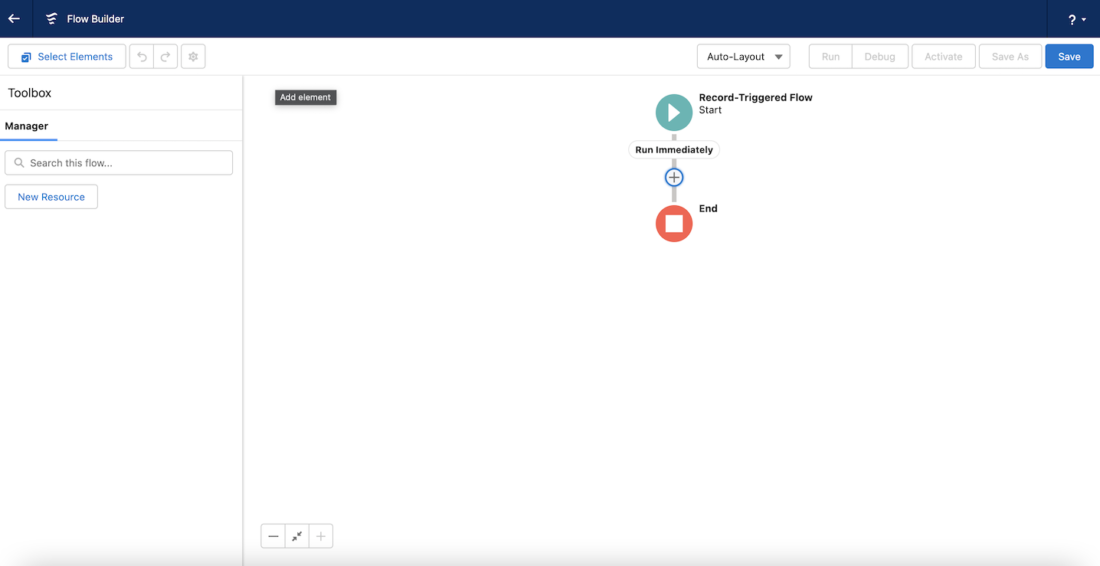The image size is (1100, 566).
Task: Open the Help question mark menu
Action: click(x=1077, y=20)
